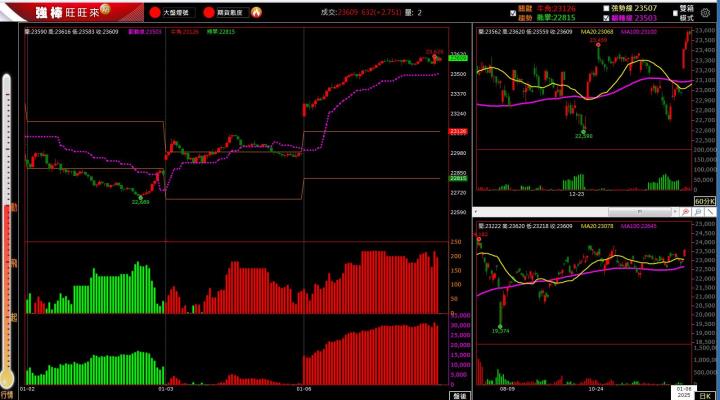This screenshot has height=400, width=720.
Task: Click the 強棒旺旺來 logo banner
Action: [x=73, y=12]
